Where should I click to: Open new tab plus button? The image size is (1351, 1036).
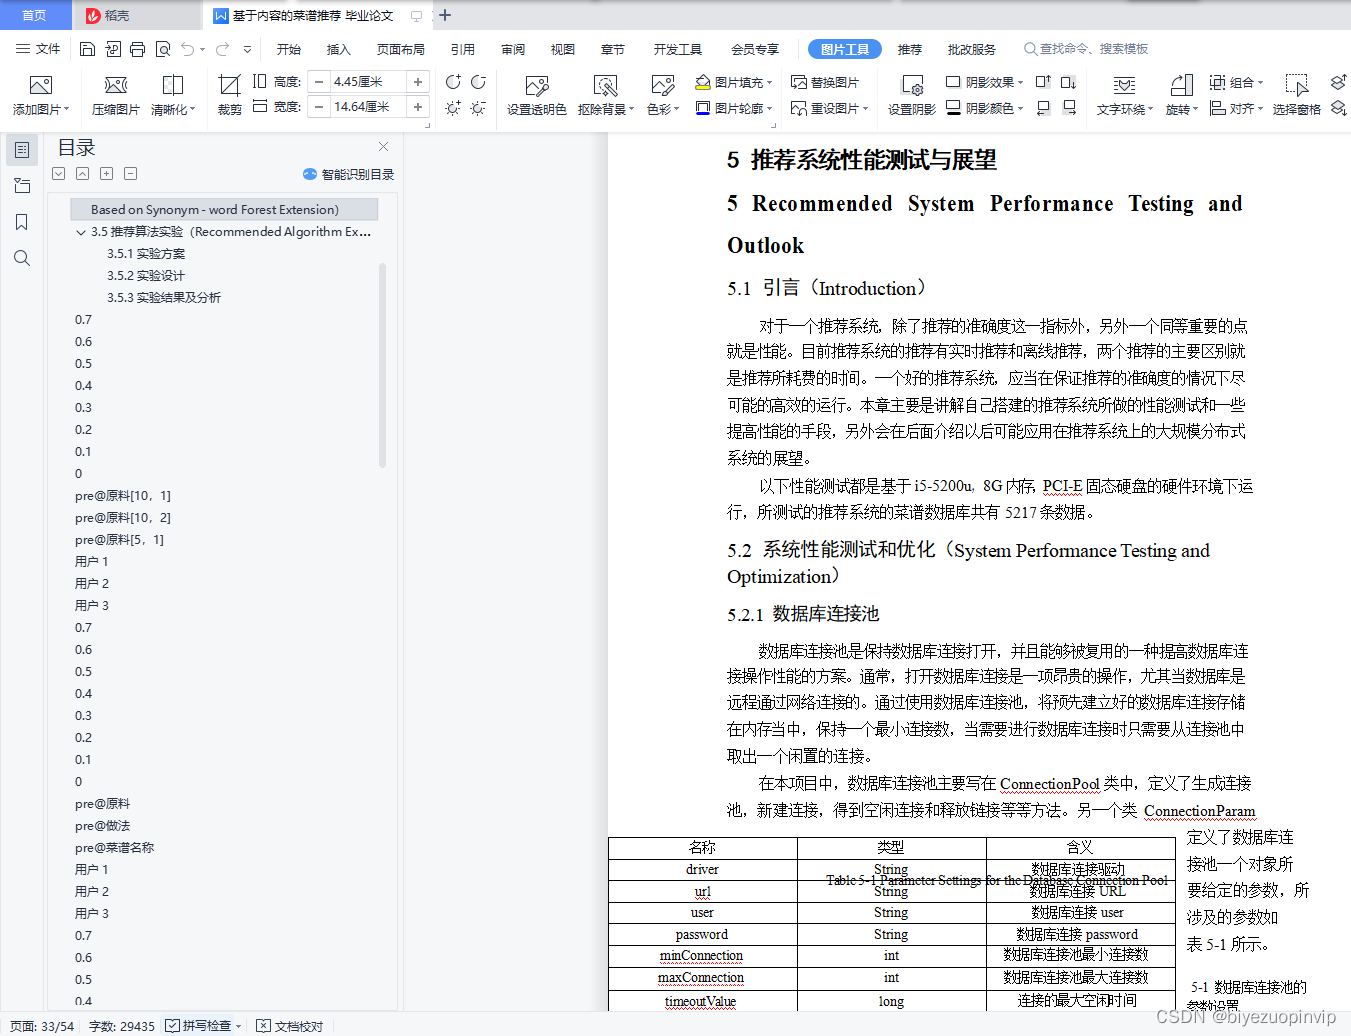click(445, 15)
